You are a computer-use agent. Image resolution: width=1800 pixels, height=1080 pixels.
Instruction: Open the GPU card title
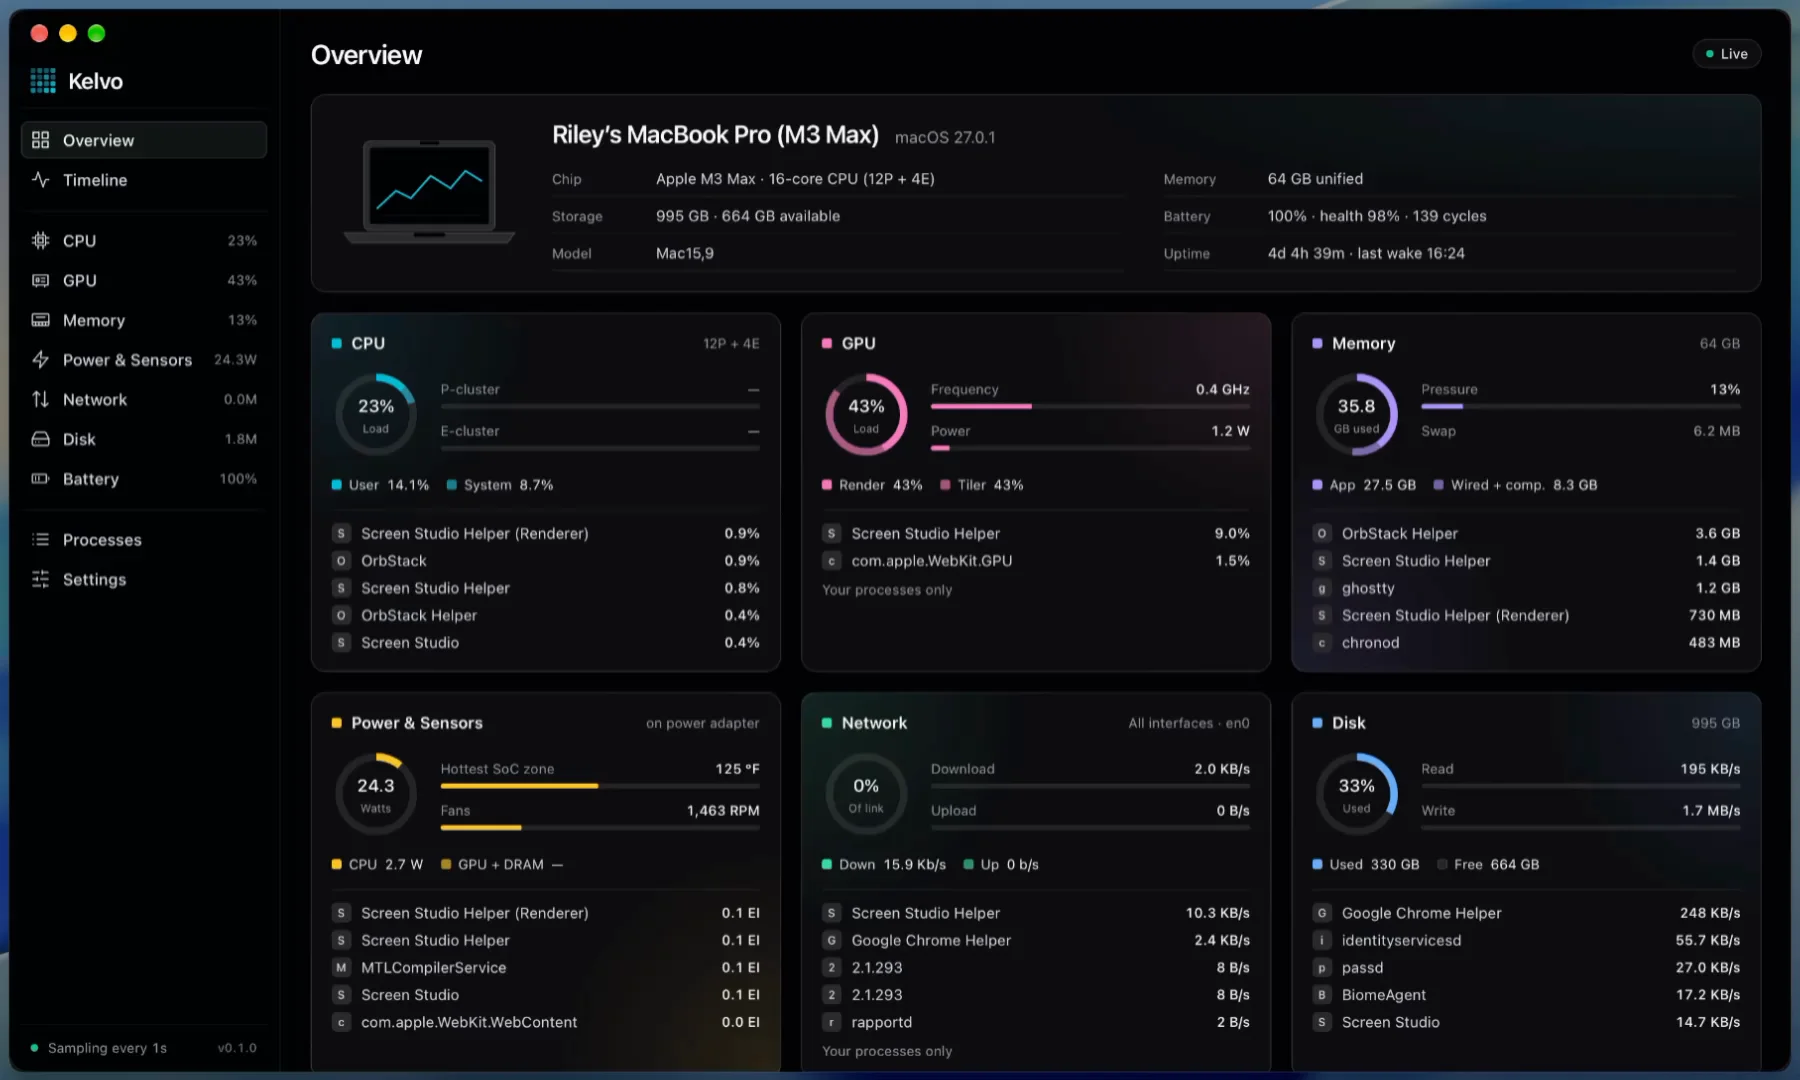pyautogui.click(x=858, y=343)
